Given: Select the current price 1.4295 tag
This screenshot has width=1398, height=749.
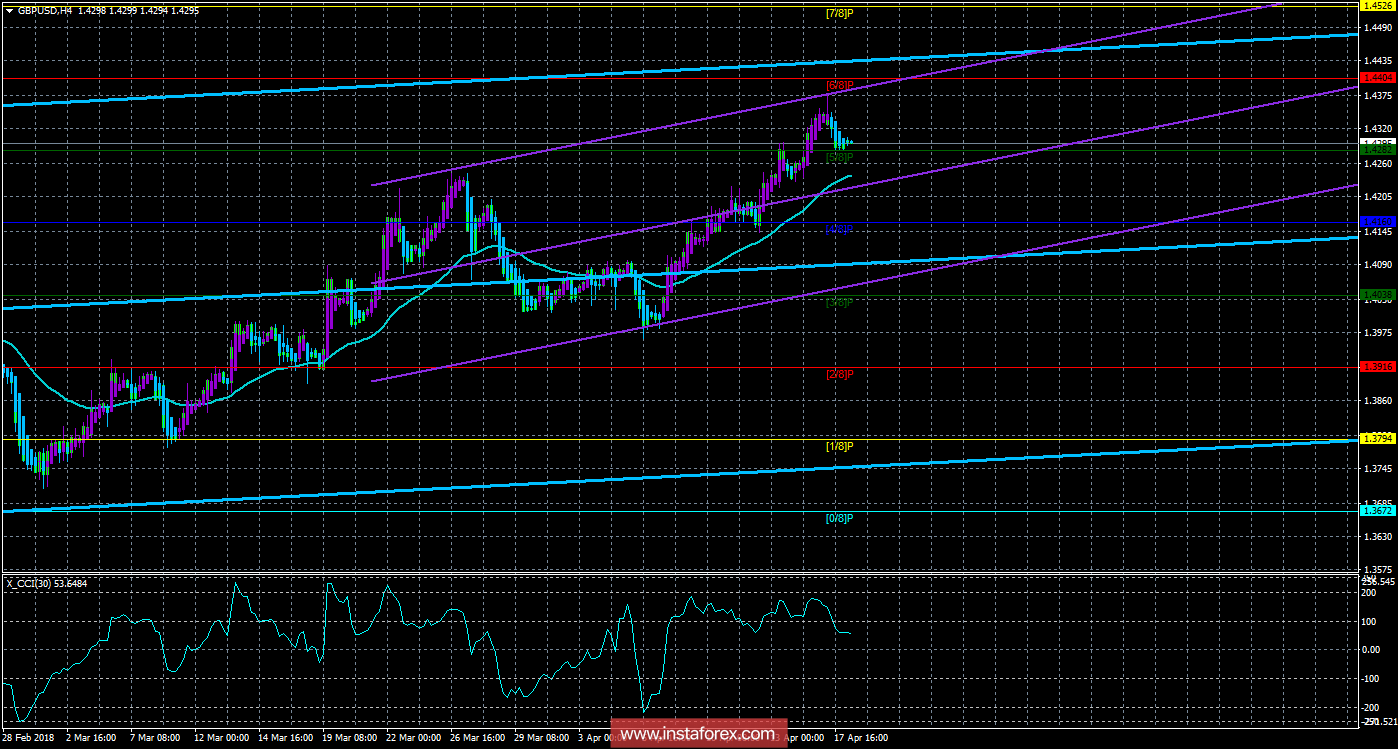Looking at the screenshot, I should coord(1378,142).
